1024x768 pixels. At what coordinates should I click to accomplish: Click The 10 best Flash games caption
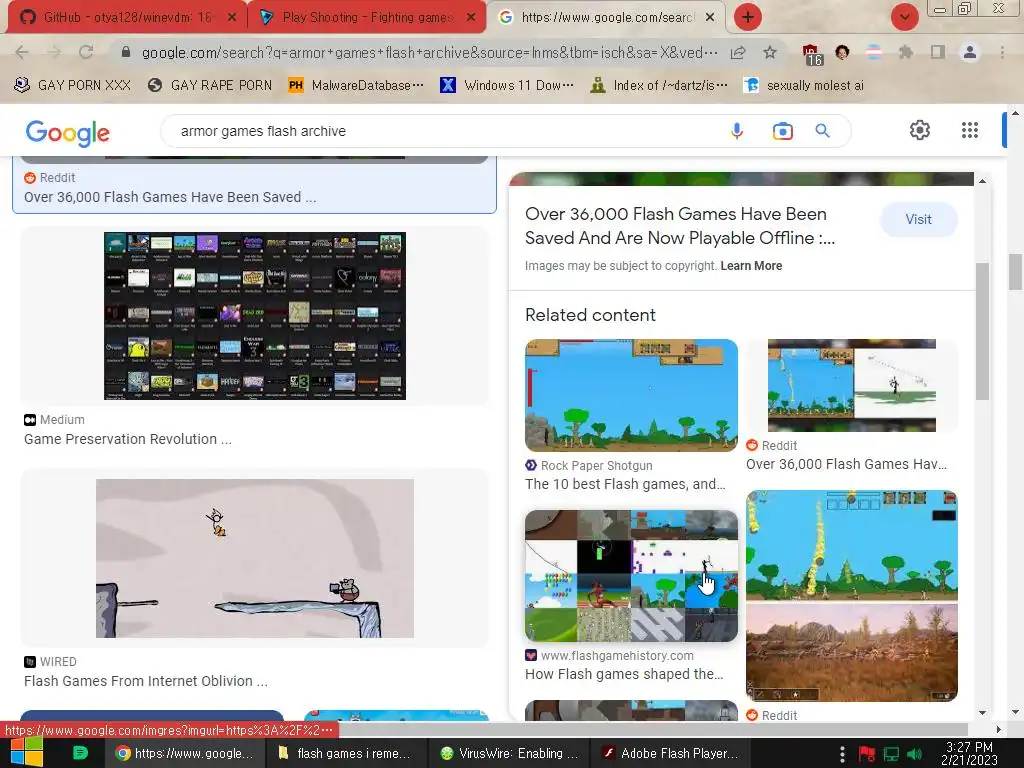(625, 484)
